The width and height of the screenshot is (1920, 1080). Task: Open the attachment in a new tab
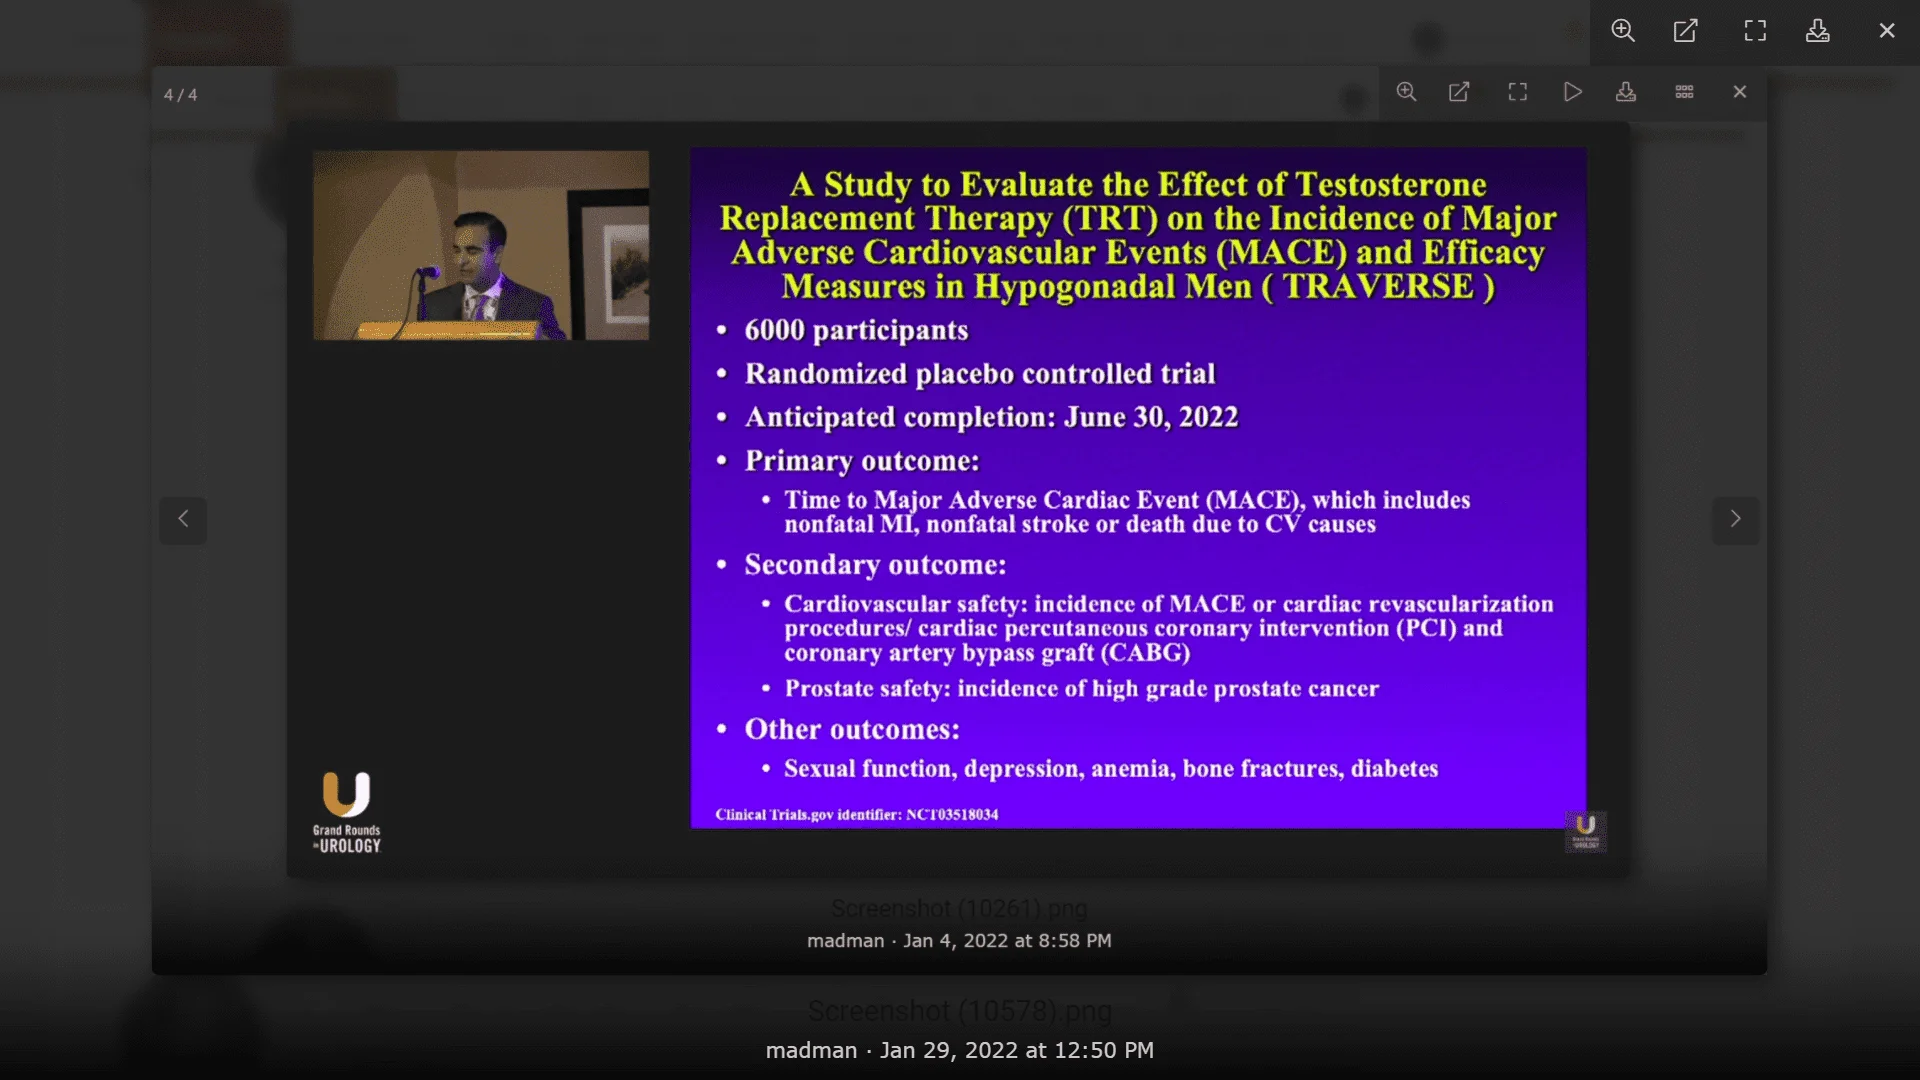pos(1460,91)
